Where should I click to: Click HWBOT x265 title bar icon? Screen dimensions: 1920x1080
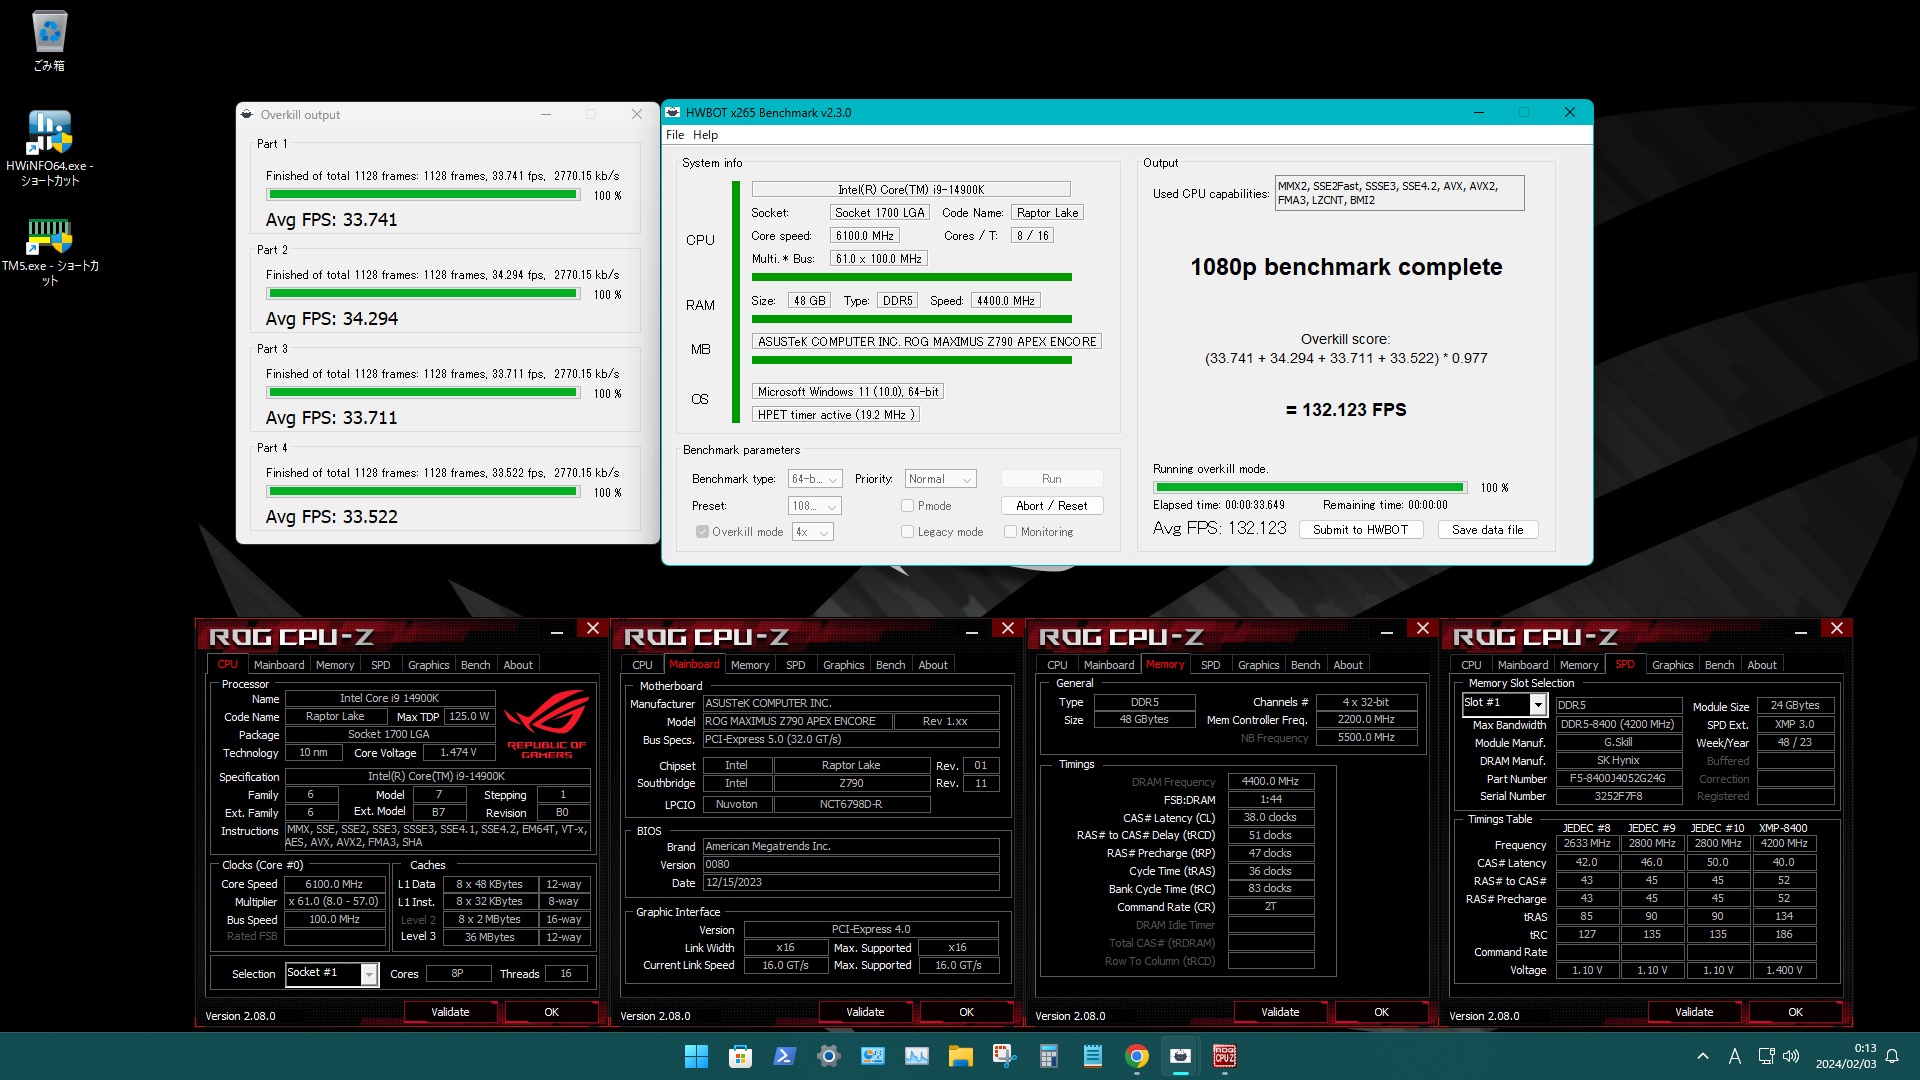[x=673, y=112]
